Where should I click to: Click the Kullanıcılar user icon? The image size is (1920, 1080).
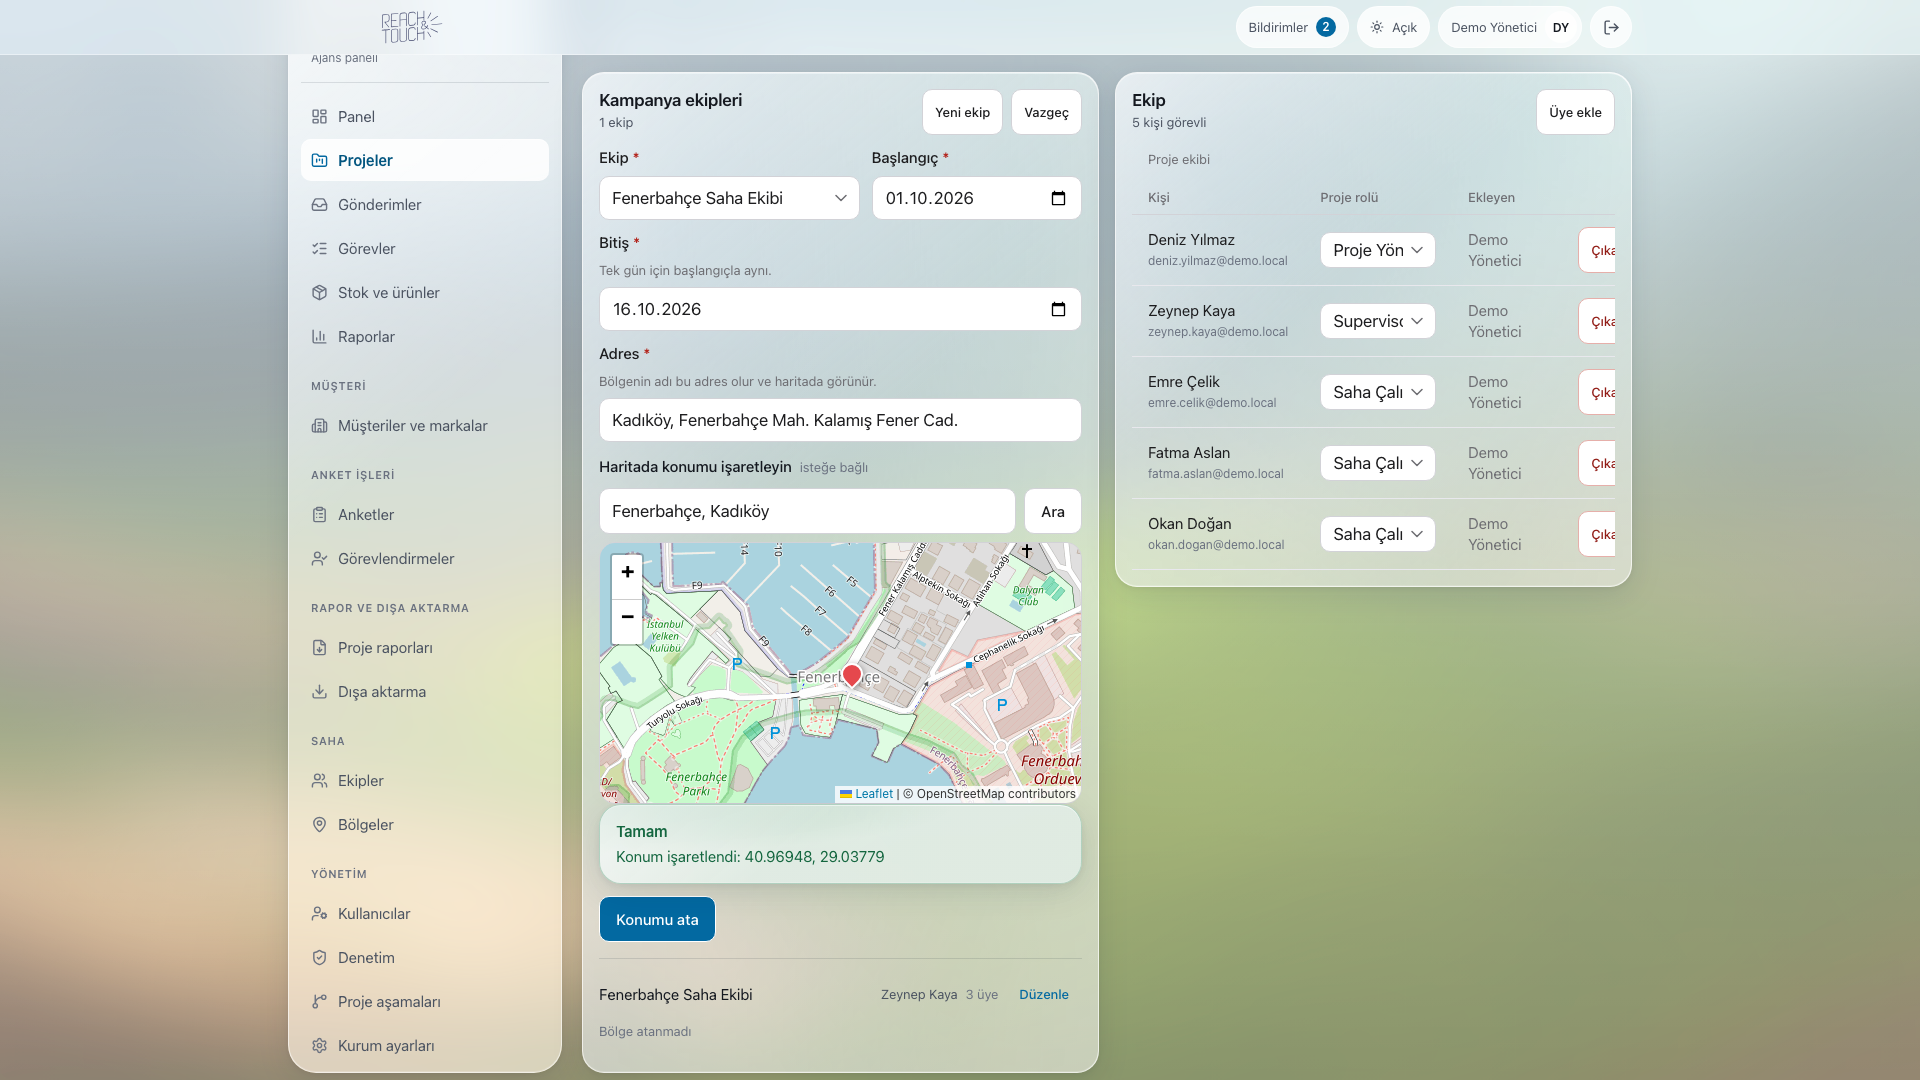[319, 913]
